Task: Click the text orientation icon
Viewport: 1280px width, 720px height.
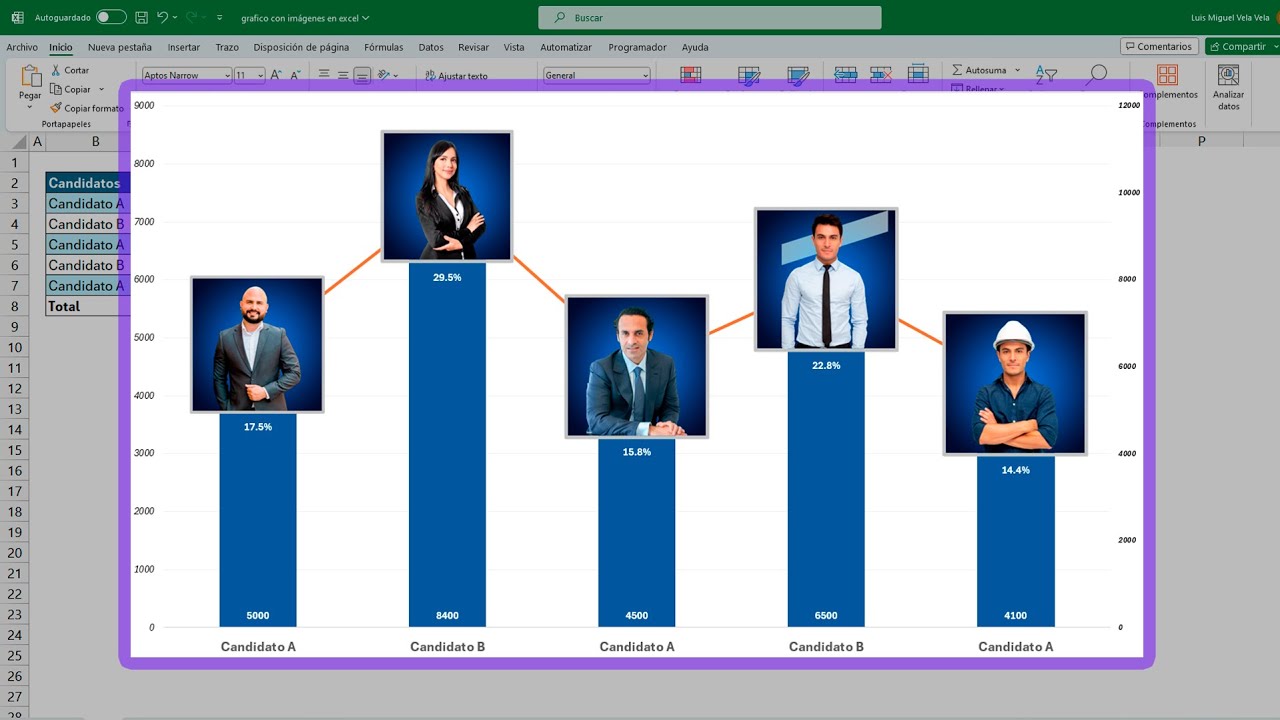Action: [384, 75]
